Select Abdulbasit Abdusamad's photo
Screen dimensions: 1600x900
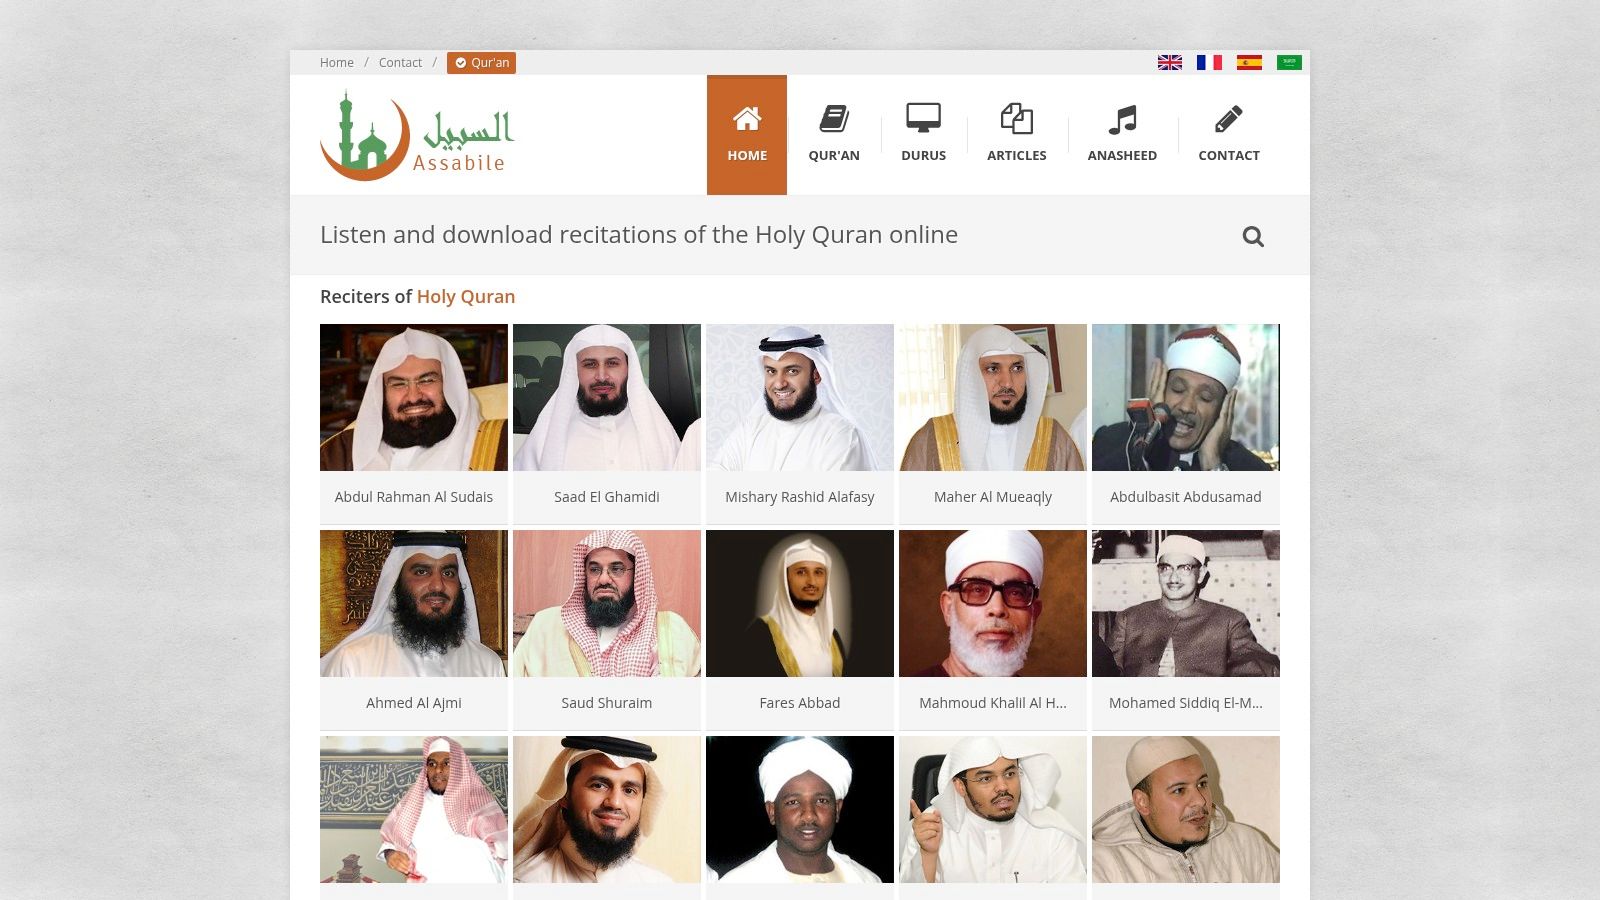(x=1185, y=397)
